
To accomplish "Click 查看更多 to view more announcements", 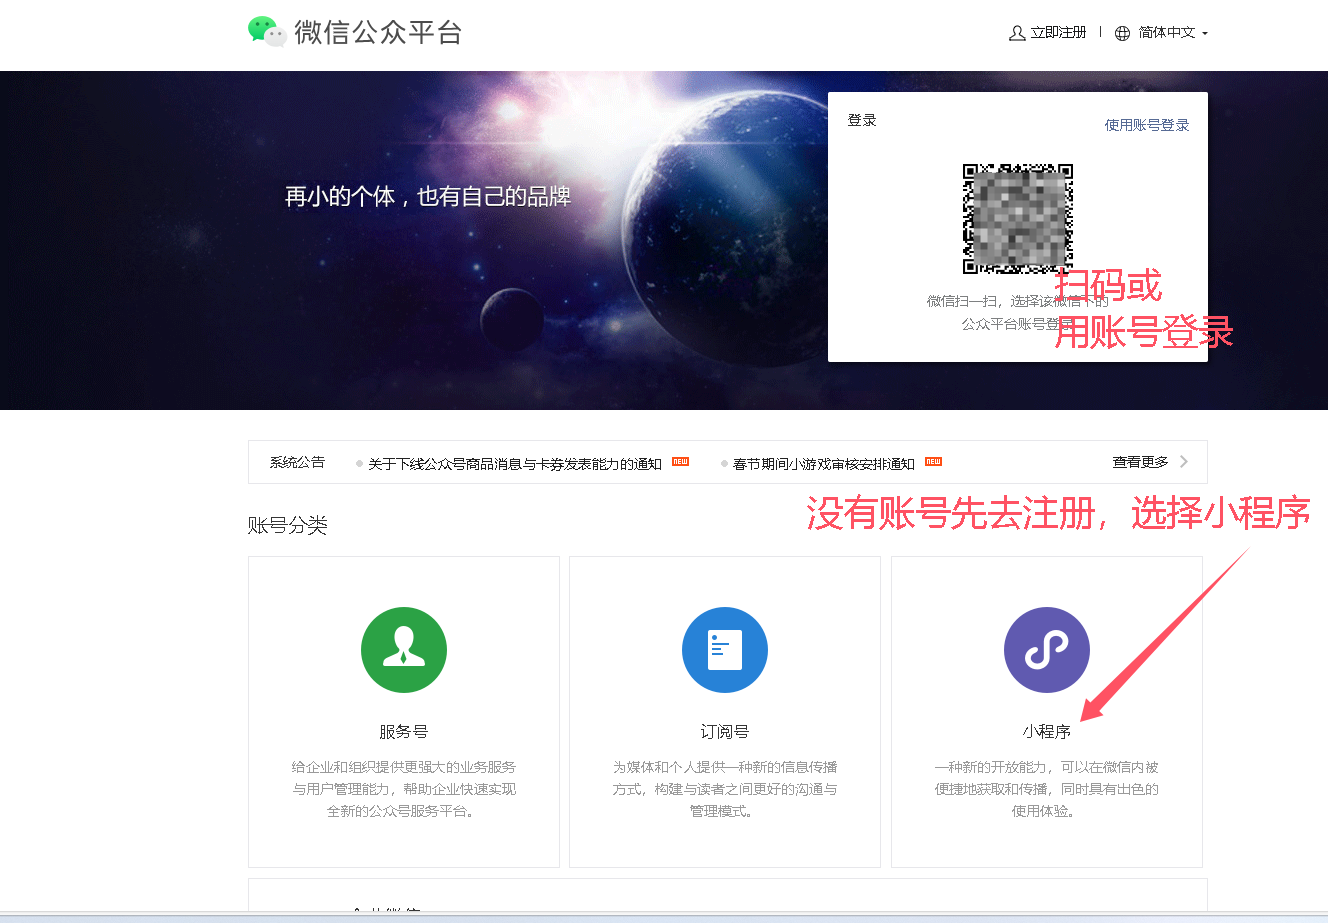I will (x=1140, y=462).
